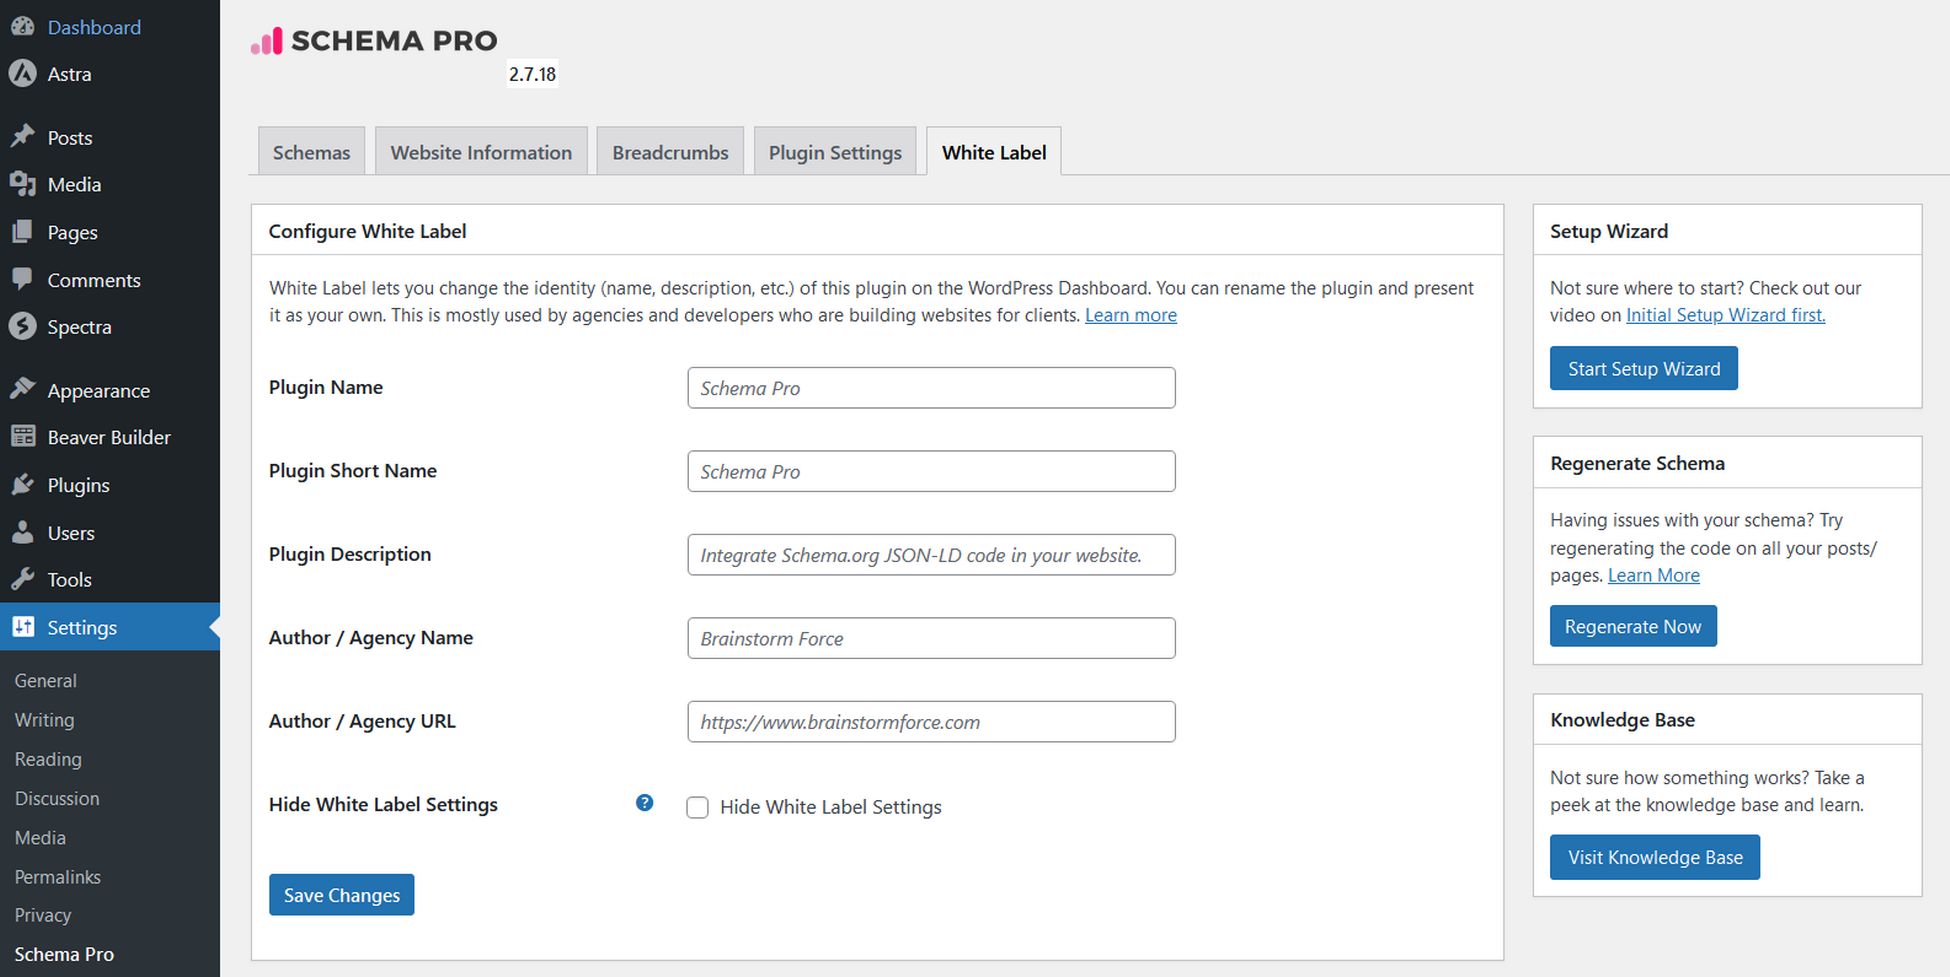
Task: Switch to the Schemas tab
Action: coord(311,151)
